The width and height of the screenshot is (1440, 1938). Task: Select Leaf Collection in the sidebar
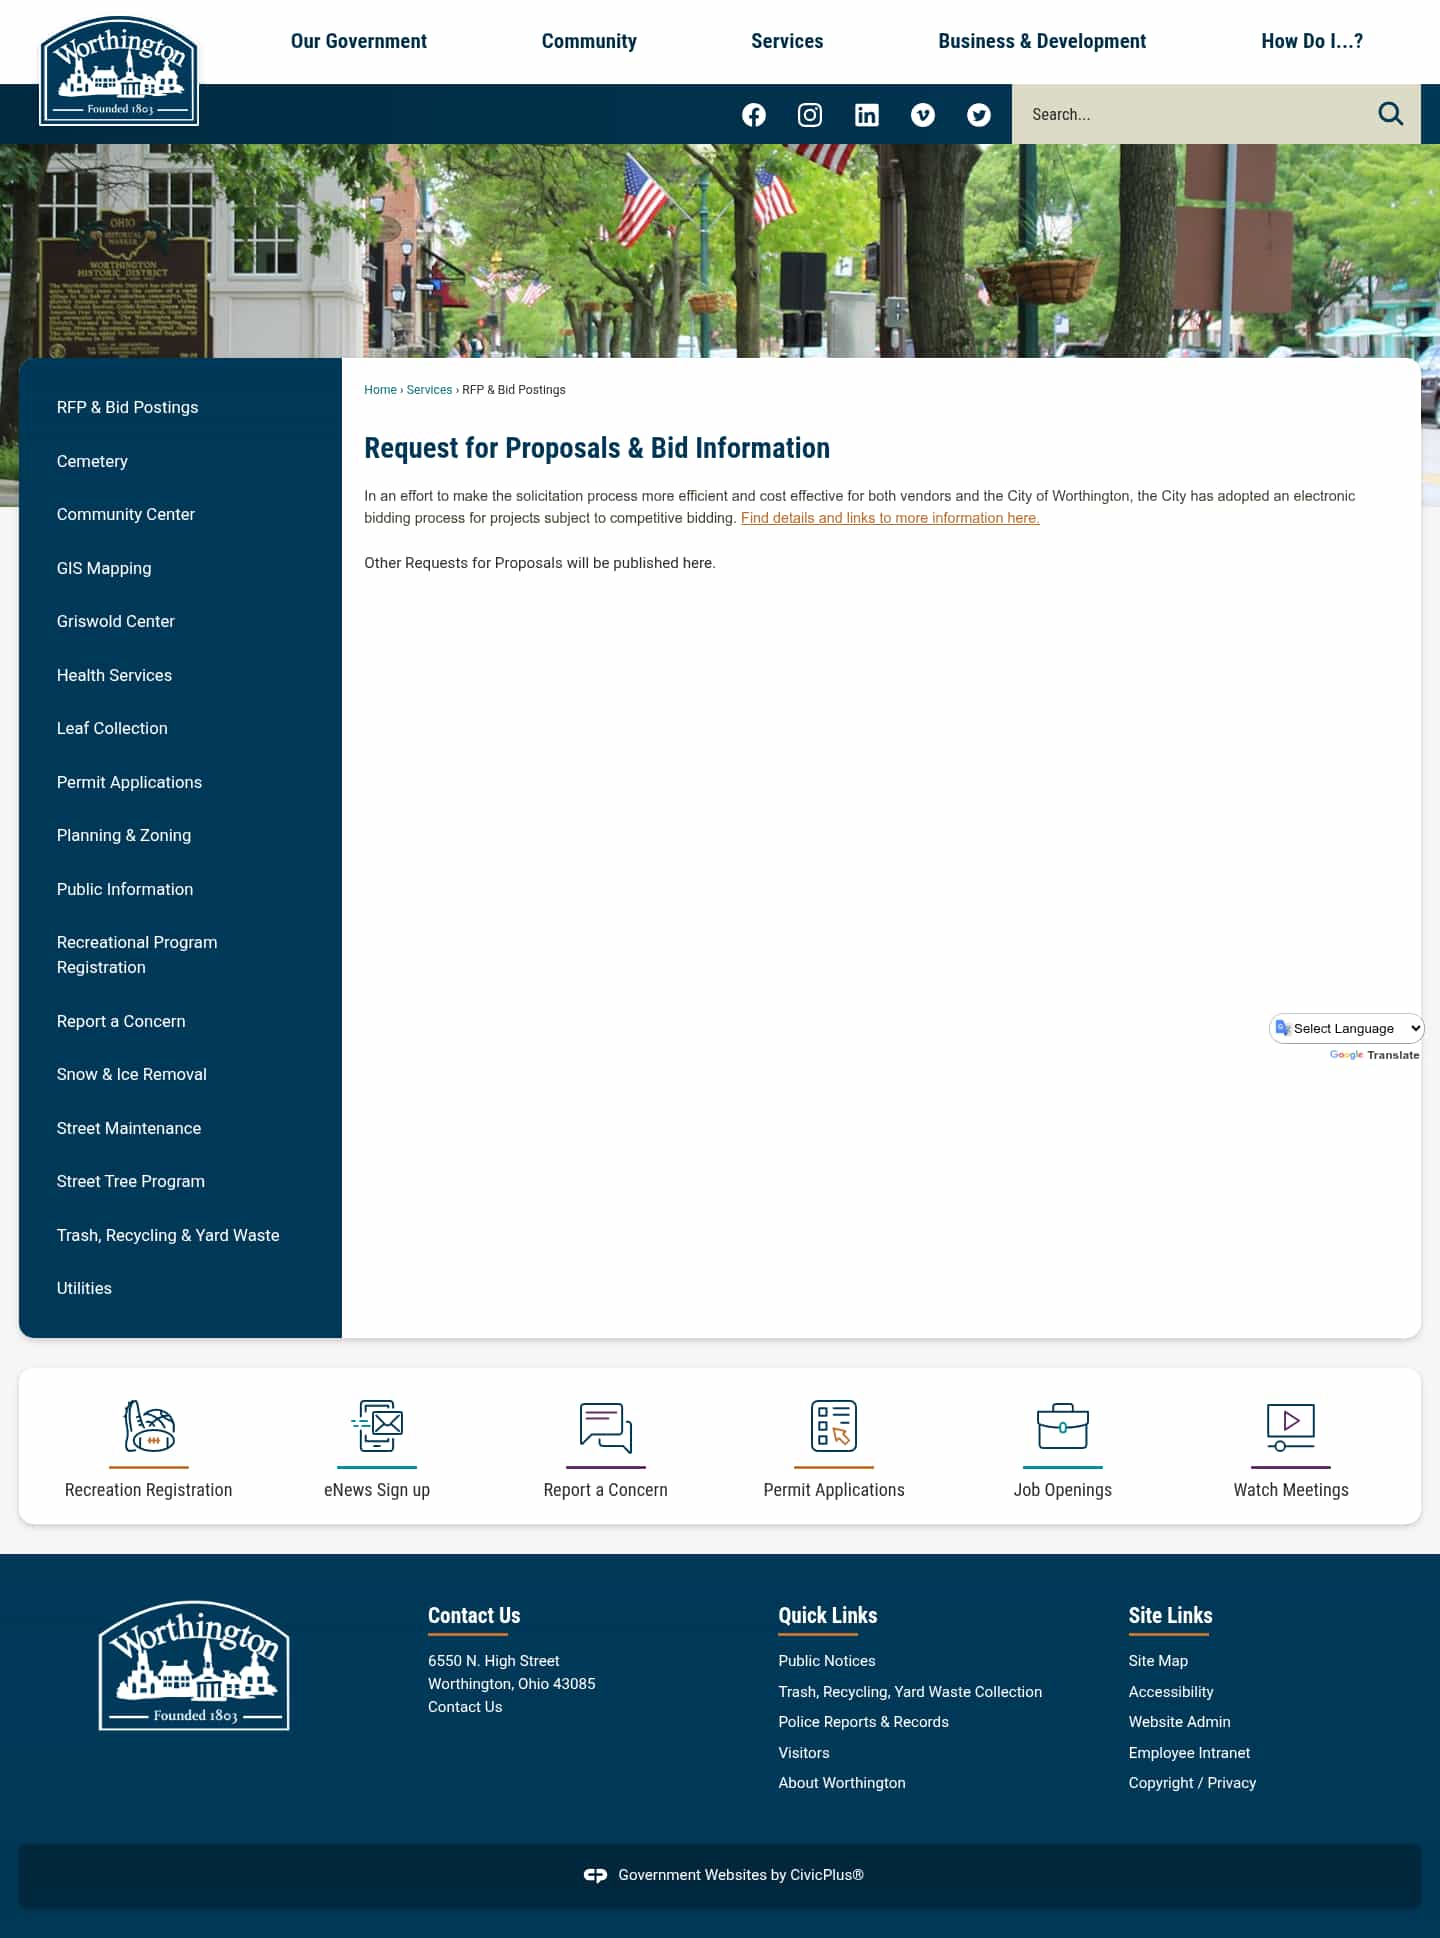(x=112, y=728)
